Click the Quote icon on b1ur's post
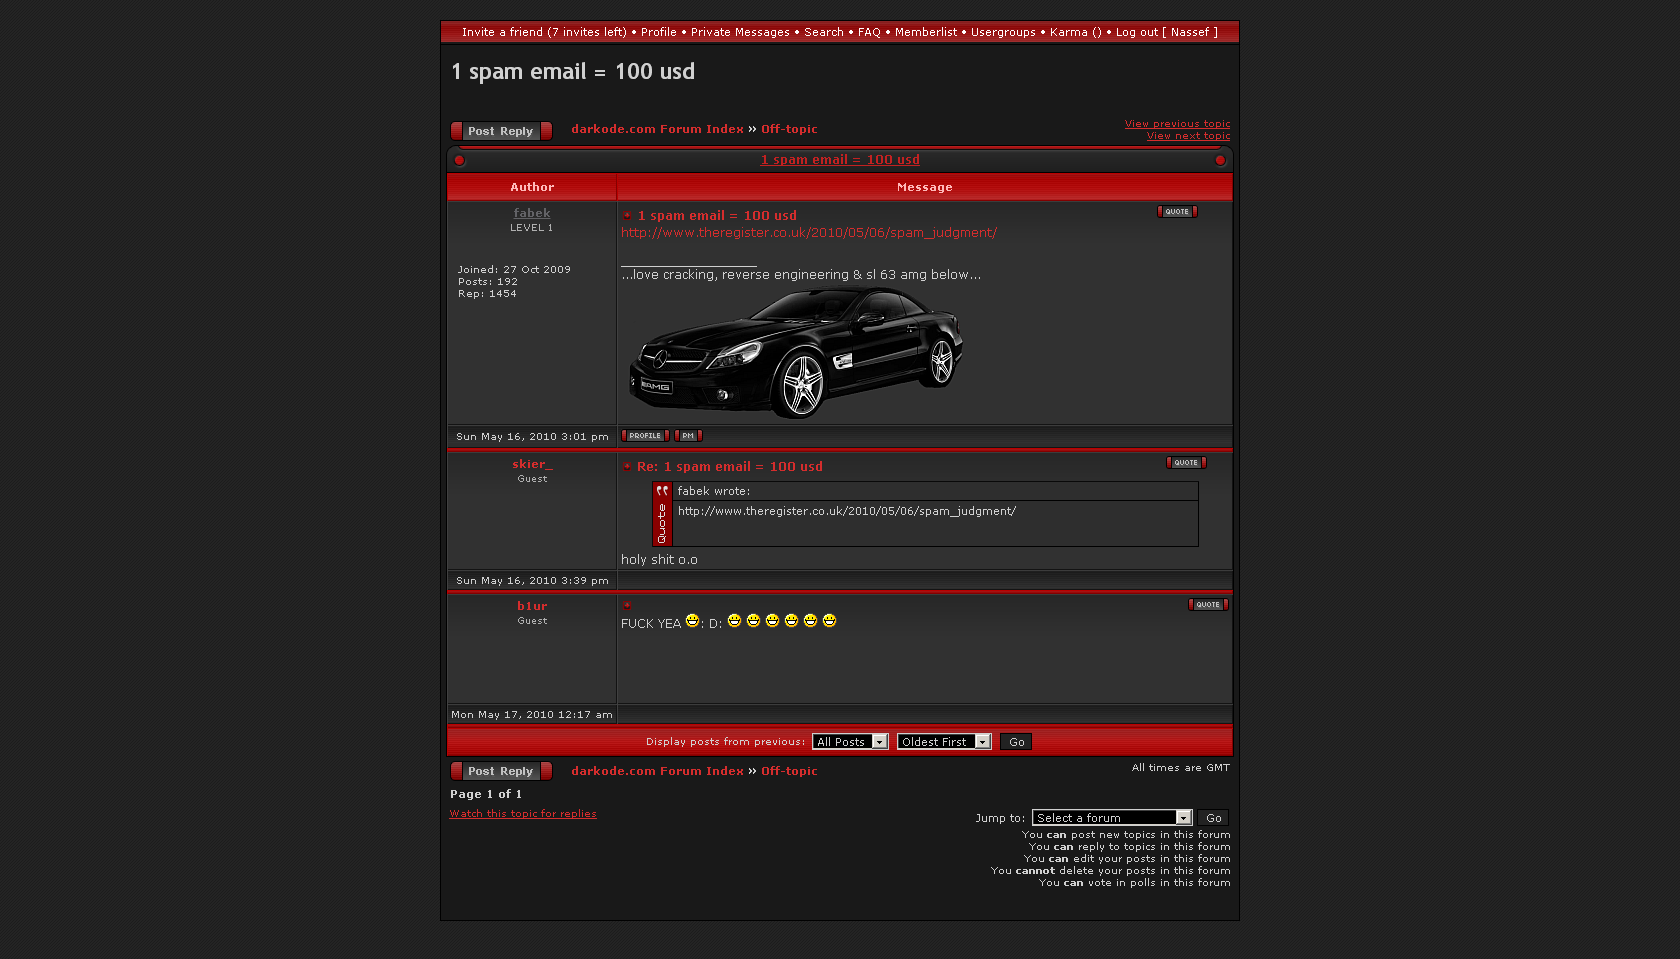Viewport: 1680px width, 959px height. coord(1208,605)
